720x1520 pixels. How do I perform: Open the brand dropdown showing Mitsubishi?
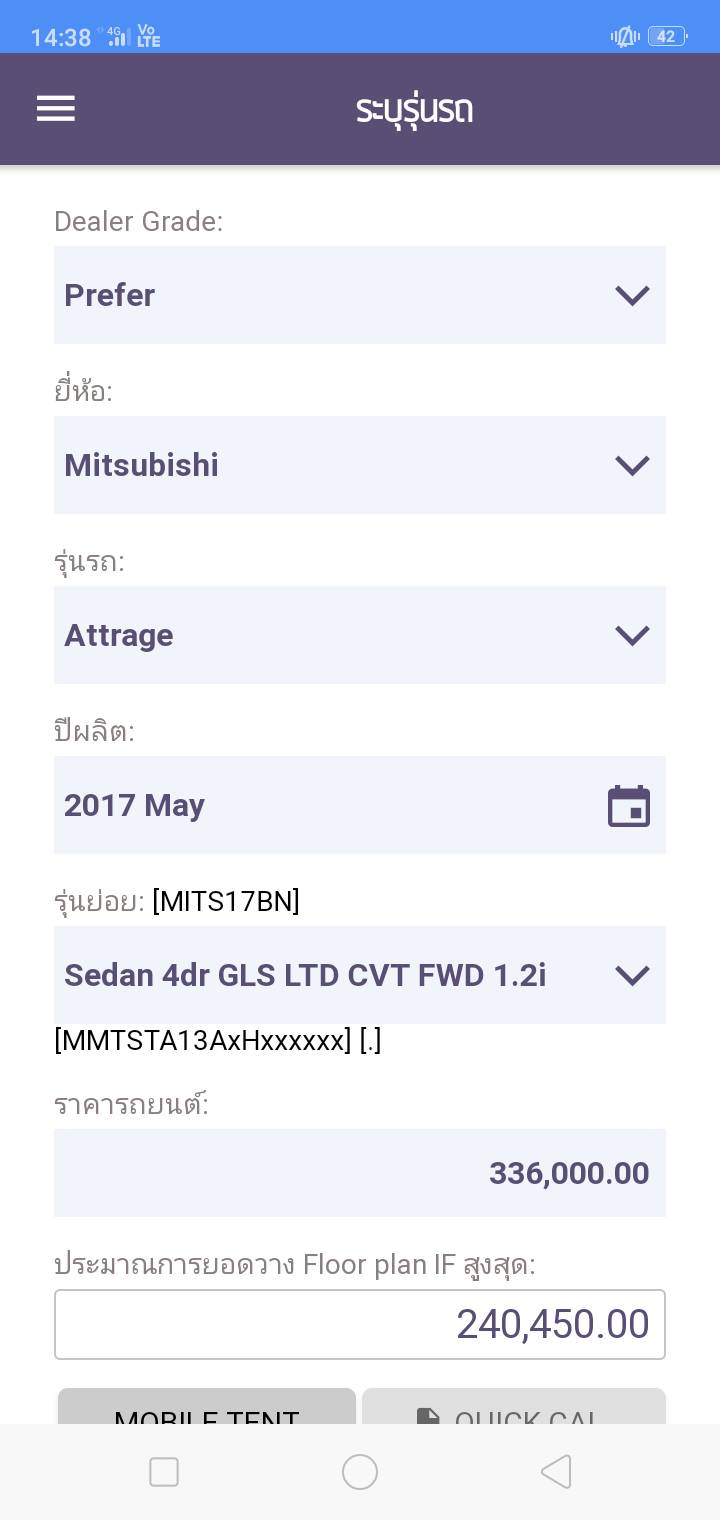pyautogui.click(x=360, y=465)
